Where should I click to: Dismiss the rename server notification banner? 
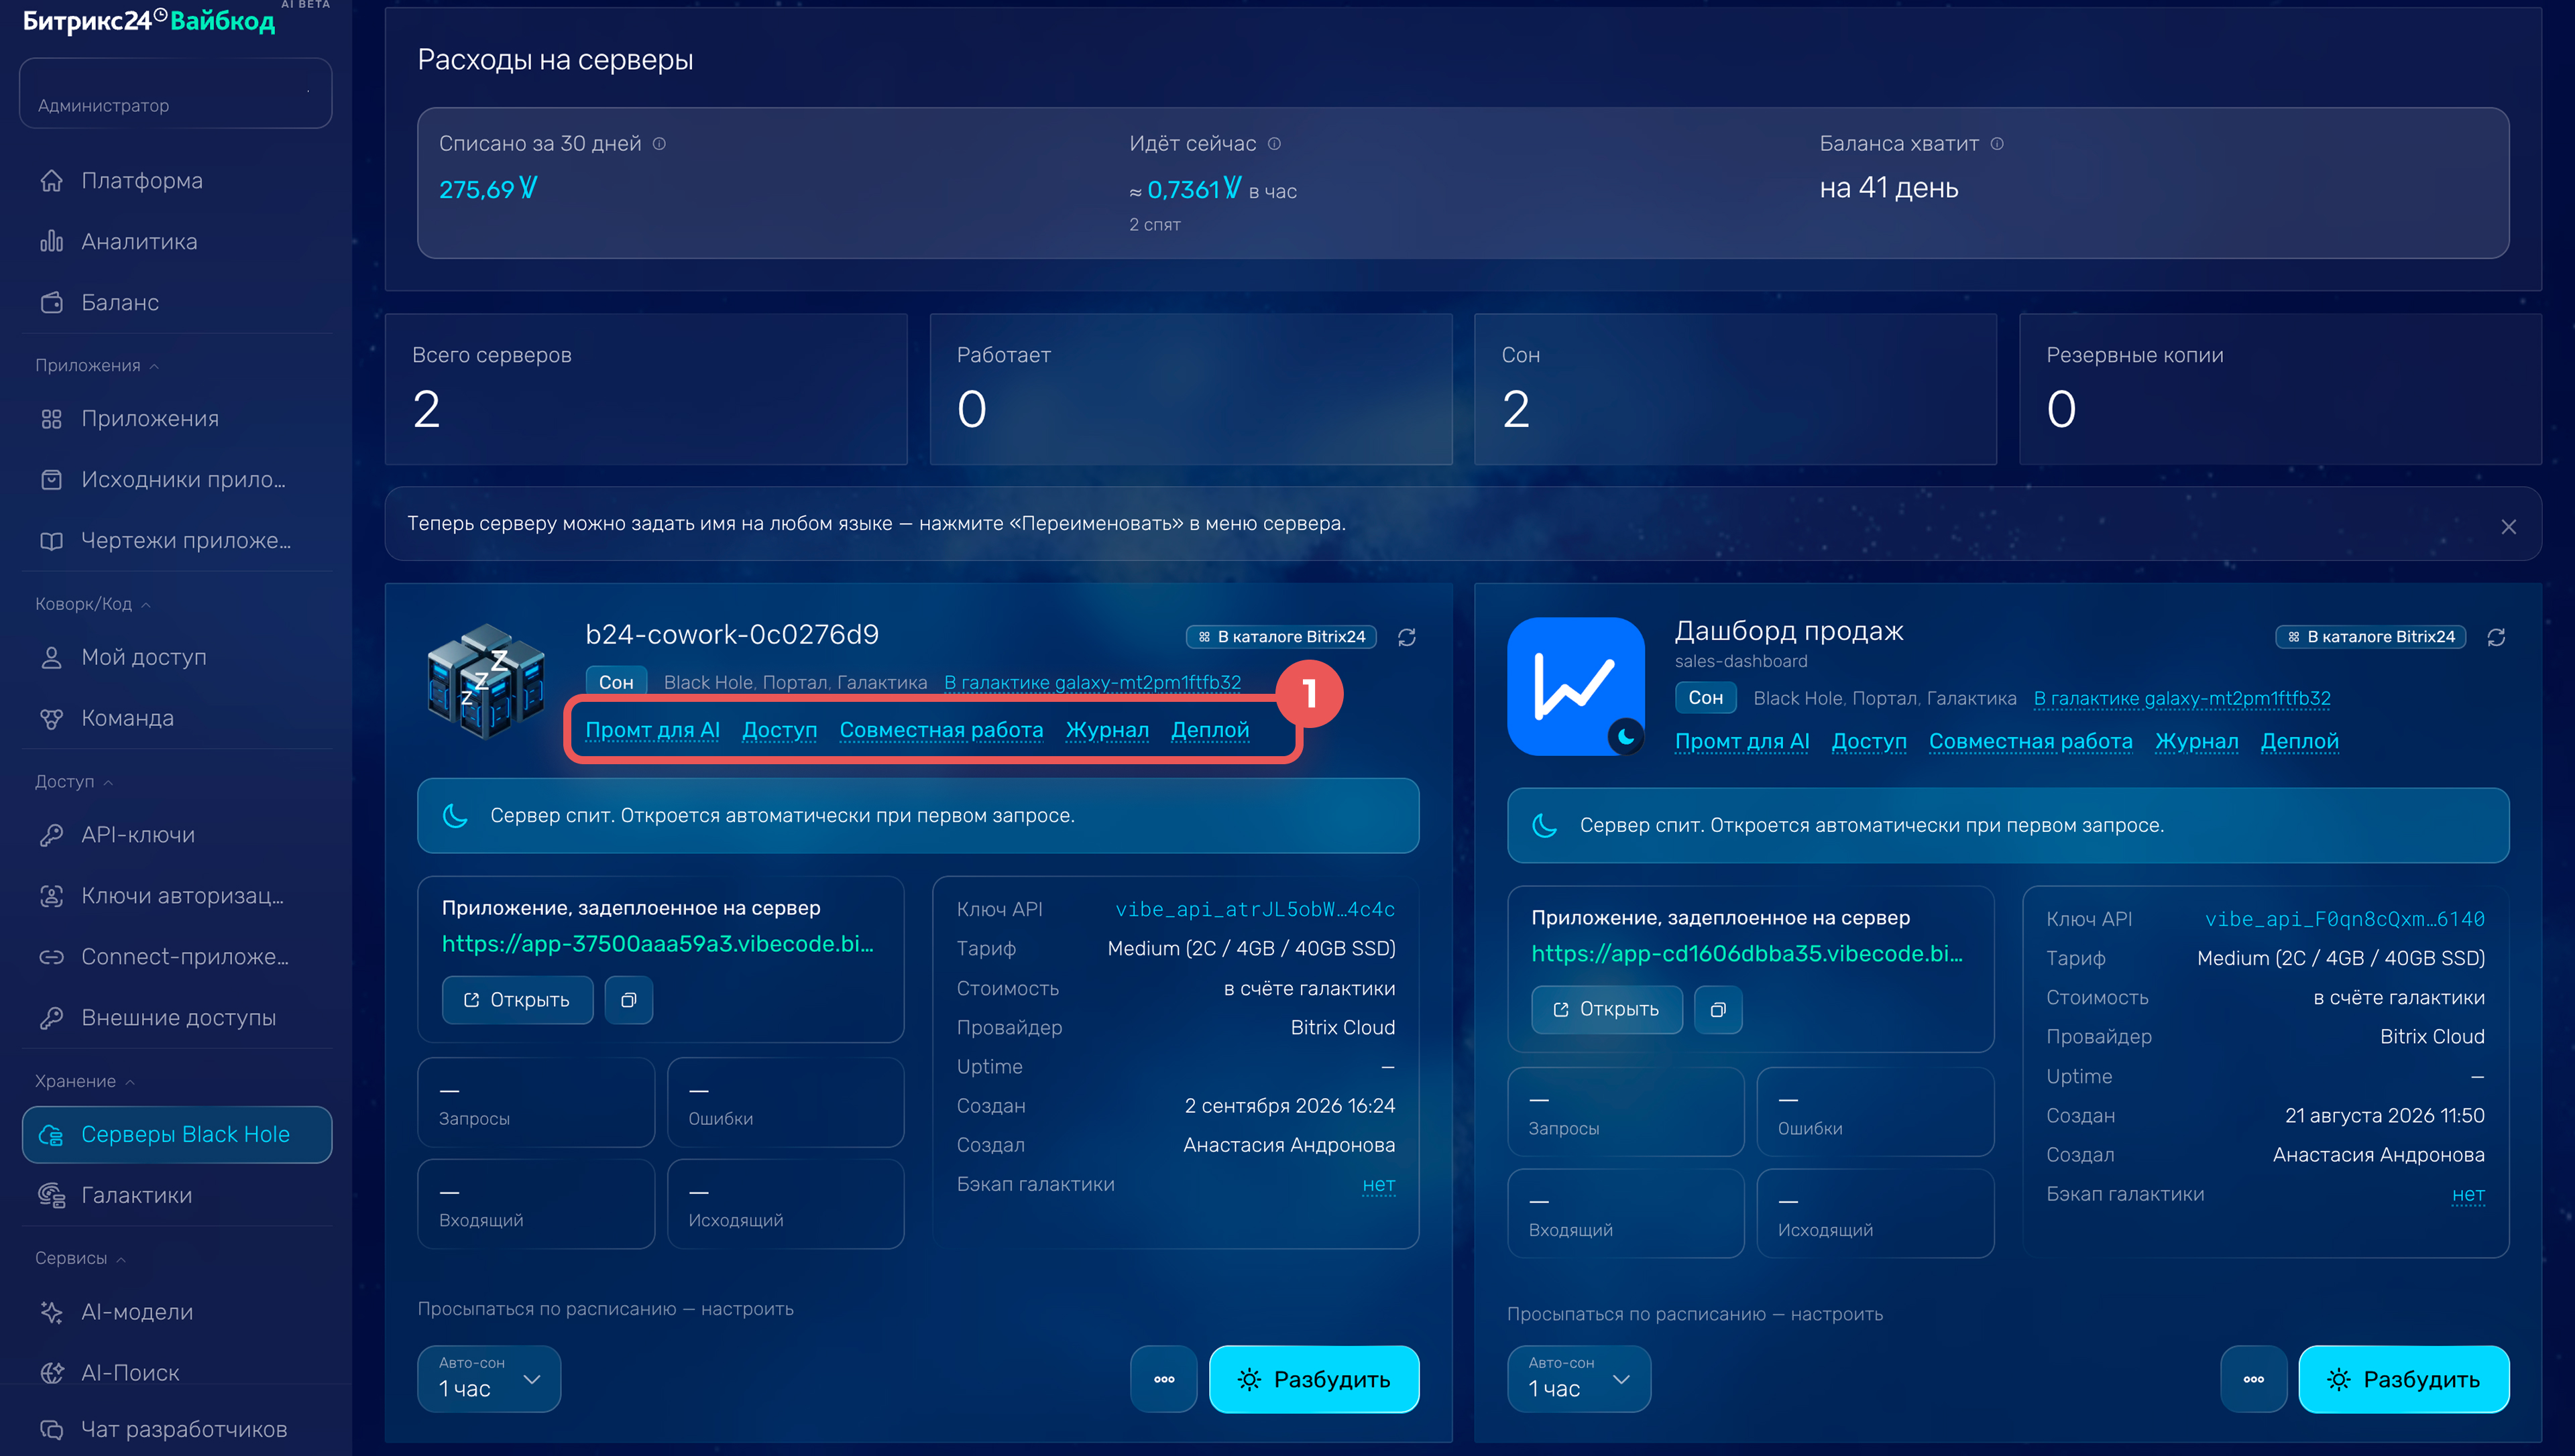[x=2508, y=526]
